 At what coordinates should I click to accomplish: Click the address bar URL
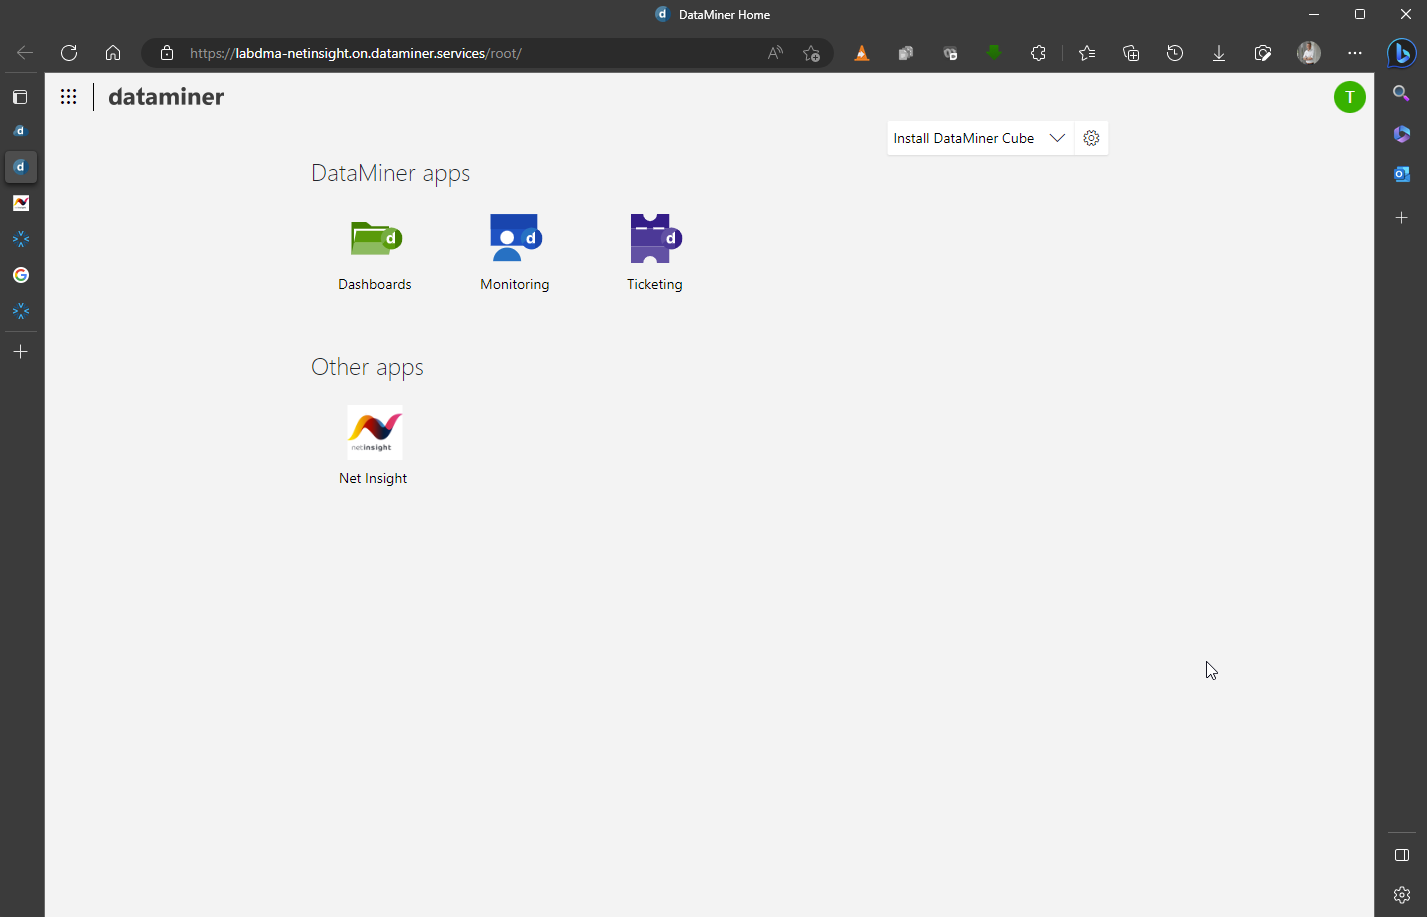(355, 53)
